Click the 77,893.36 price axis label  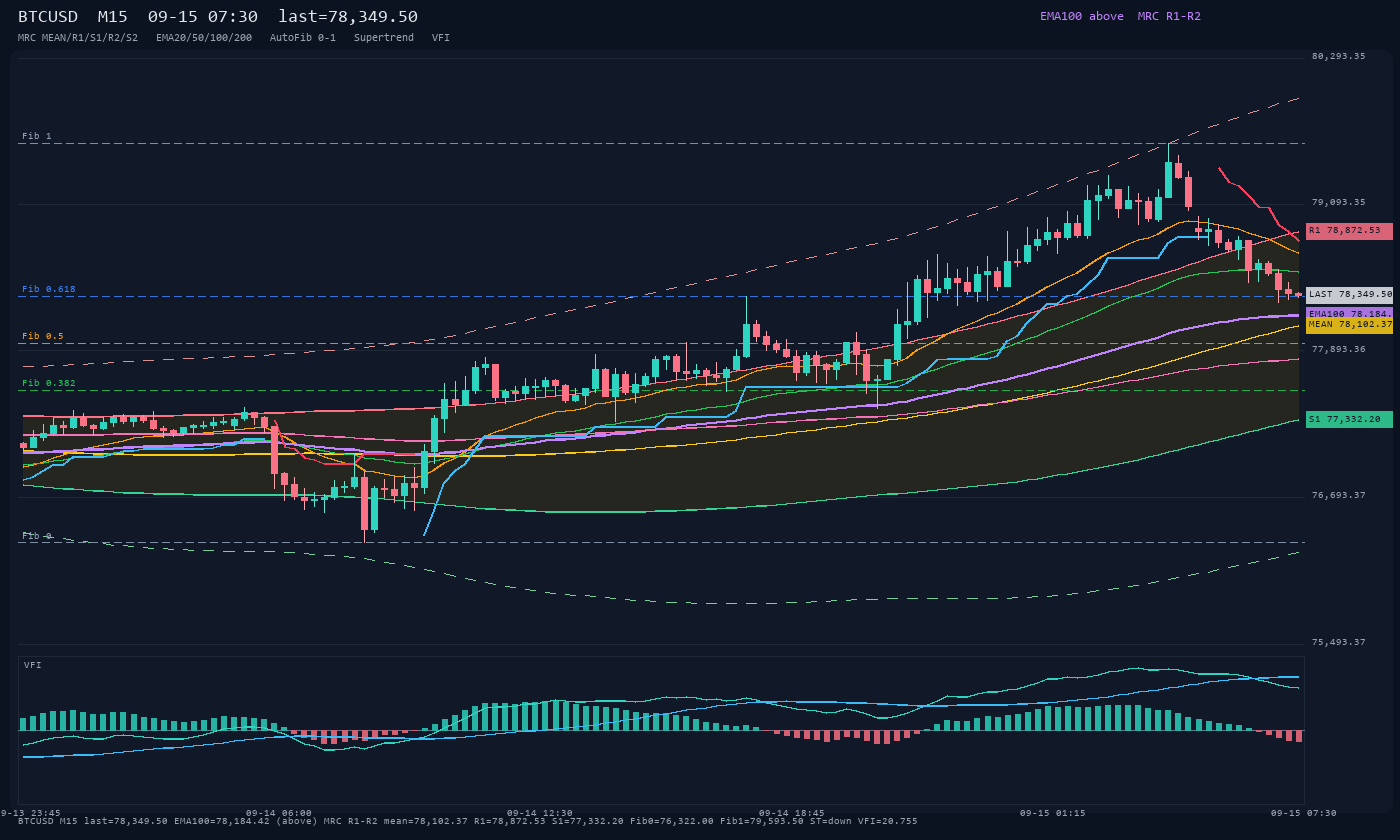1338,349
